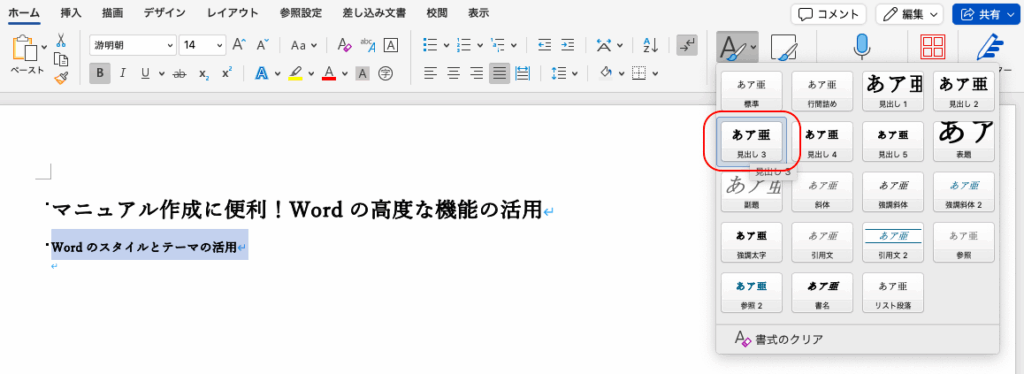This screenshot has width=1024, height=374.
Task: Toggle Italic formatting
Action: [x=122, y=73]
